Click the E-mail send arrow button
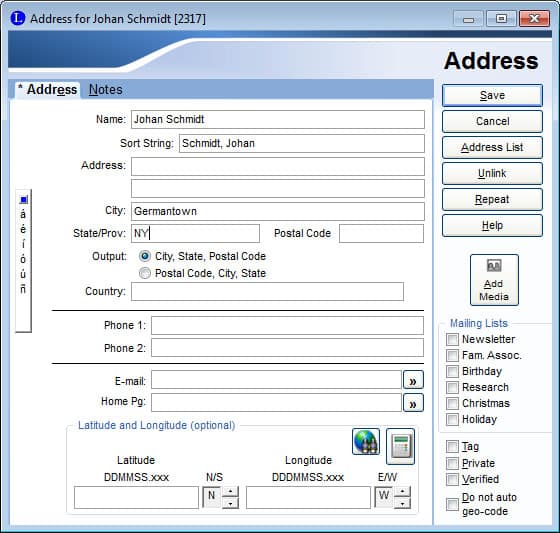 (x=413, y=380)
